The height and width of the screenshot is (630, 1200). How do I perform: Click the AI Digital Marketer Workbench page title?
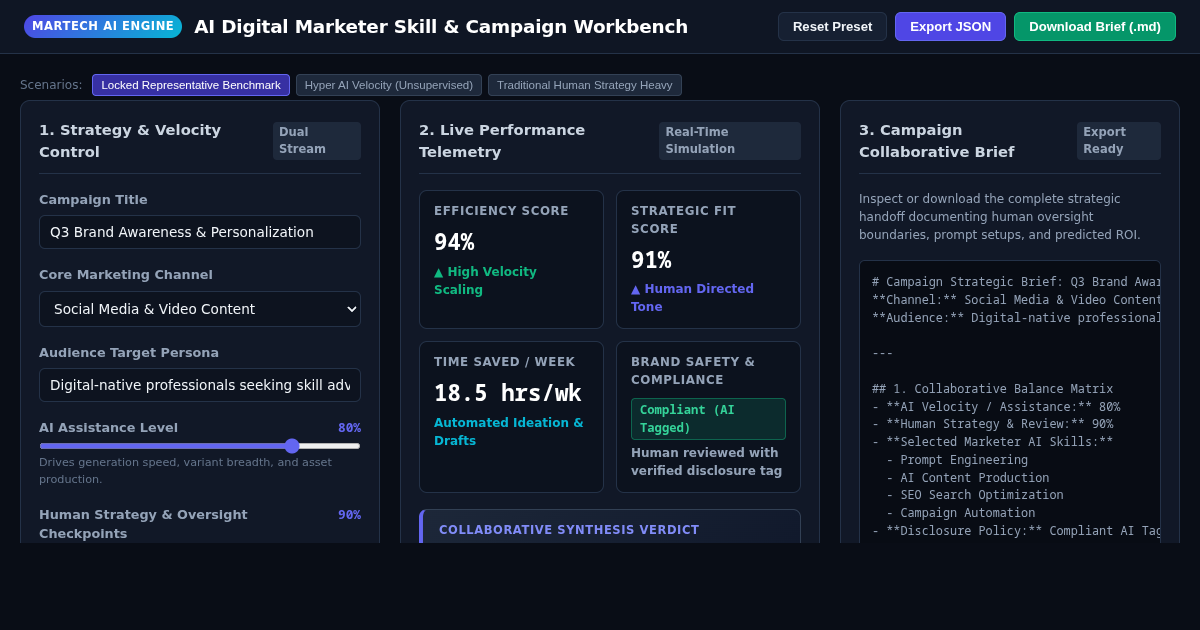click(x=441, y=26)
